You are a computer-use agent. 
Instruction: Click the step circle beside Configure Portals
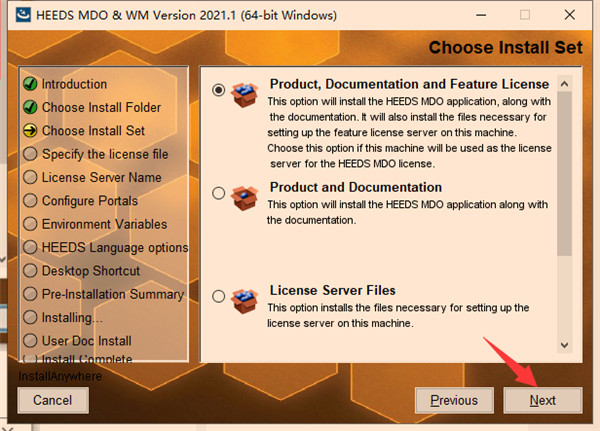(30, 200)
